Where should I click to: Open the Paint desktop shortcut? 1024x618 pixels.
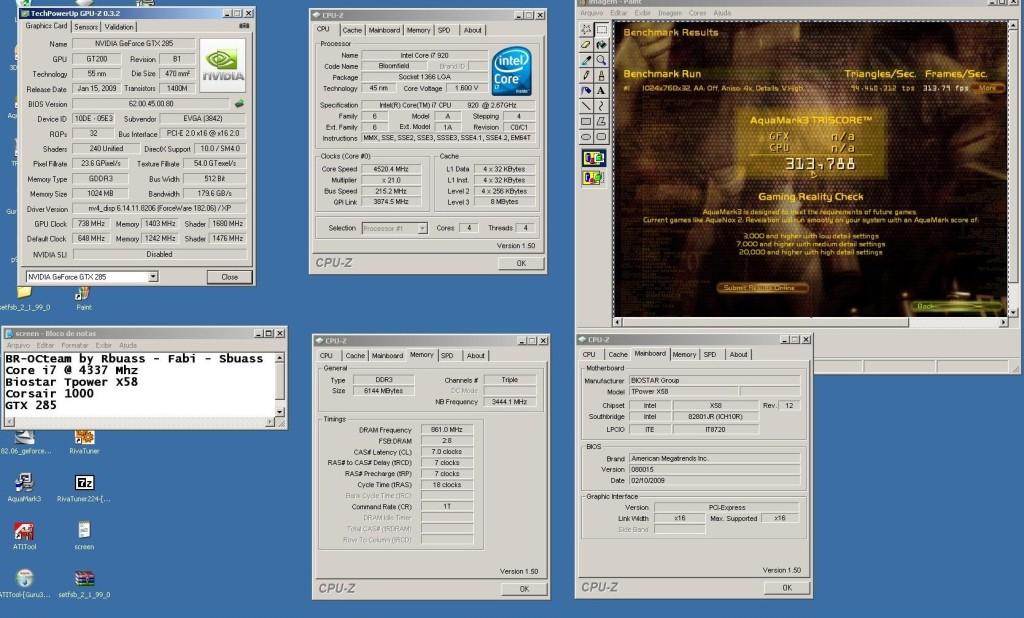(84, 299)
